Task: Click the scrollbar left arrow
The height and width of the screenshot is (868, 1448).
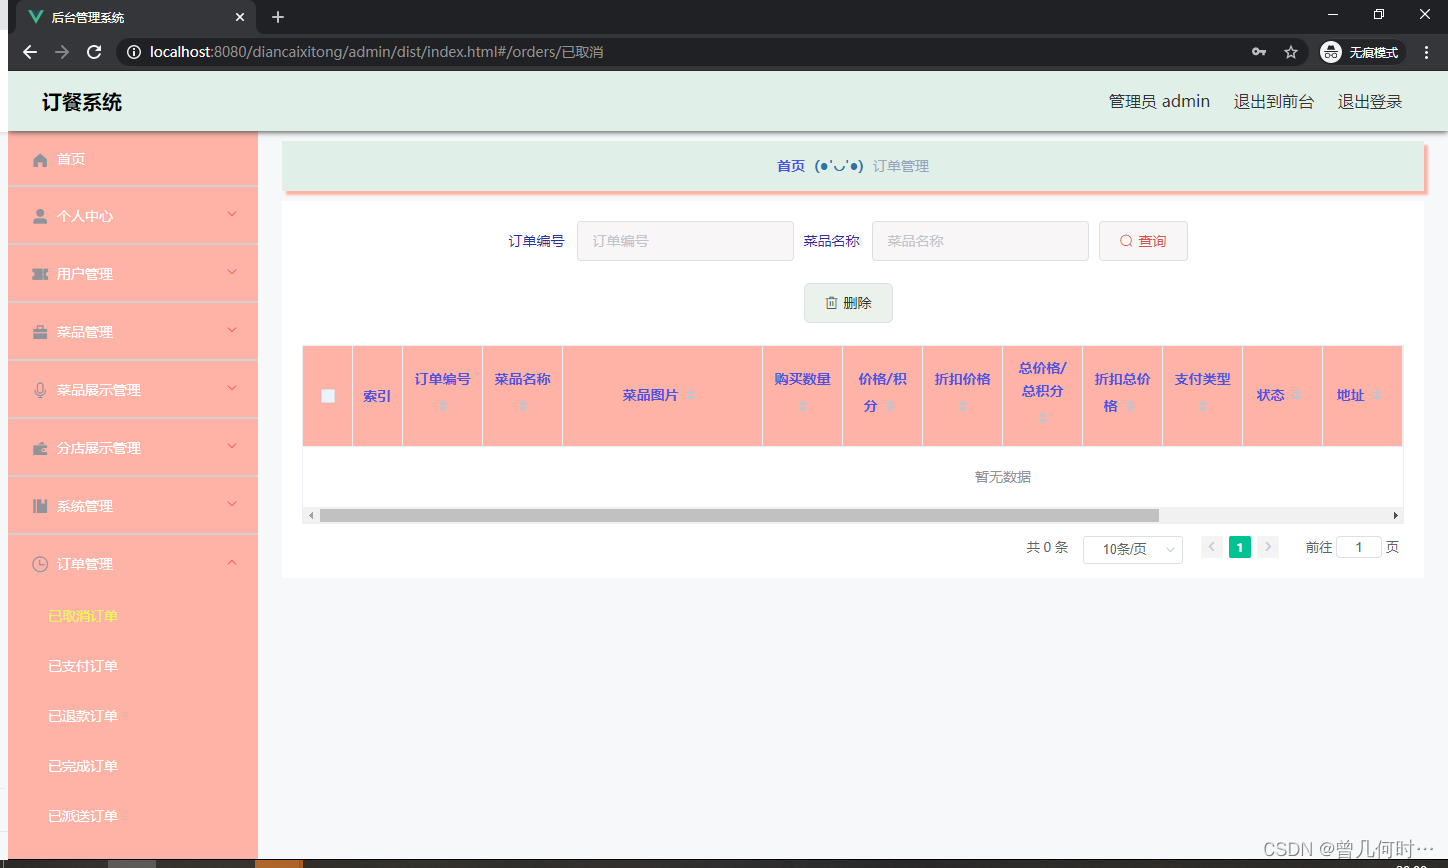Action: click(x=311, y=516)
